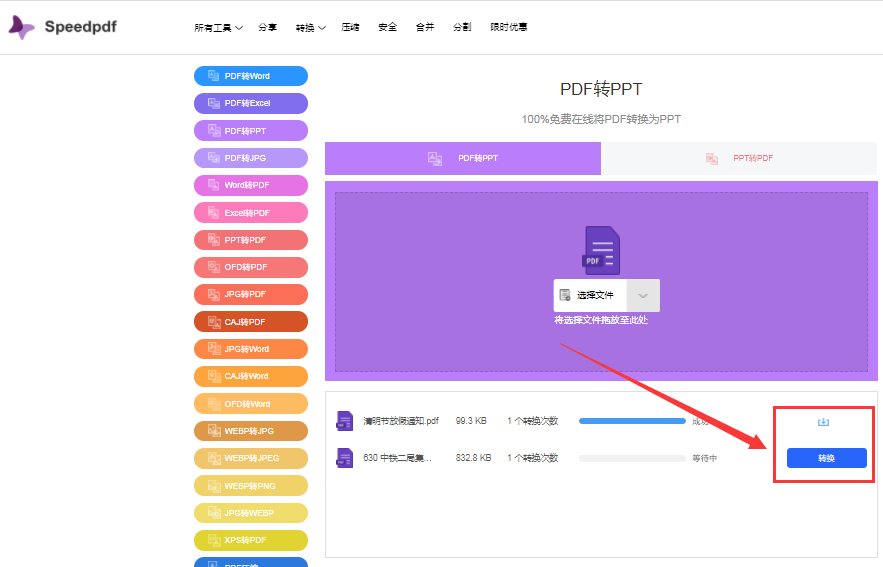Open the PDF转Word tool in sidebar
The image size is (883, 567).
coord(251,76)
